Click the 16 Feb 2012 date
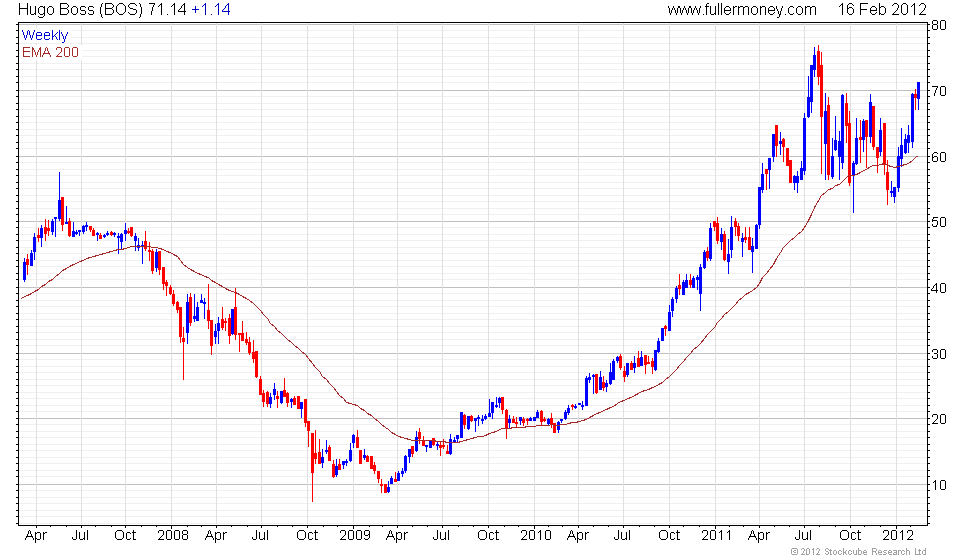The image size is (980, 560). tap(882, 9)
